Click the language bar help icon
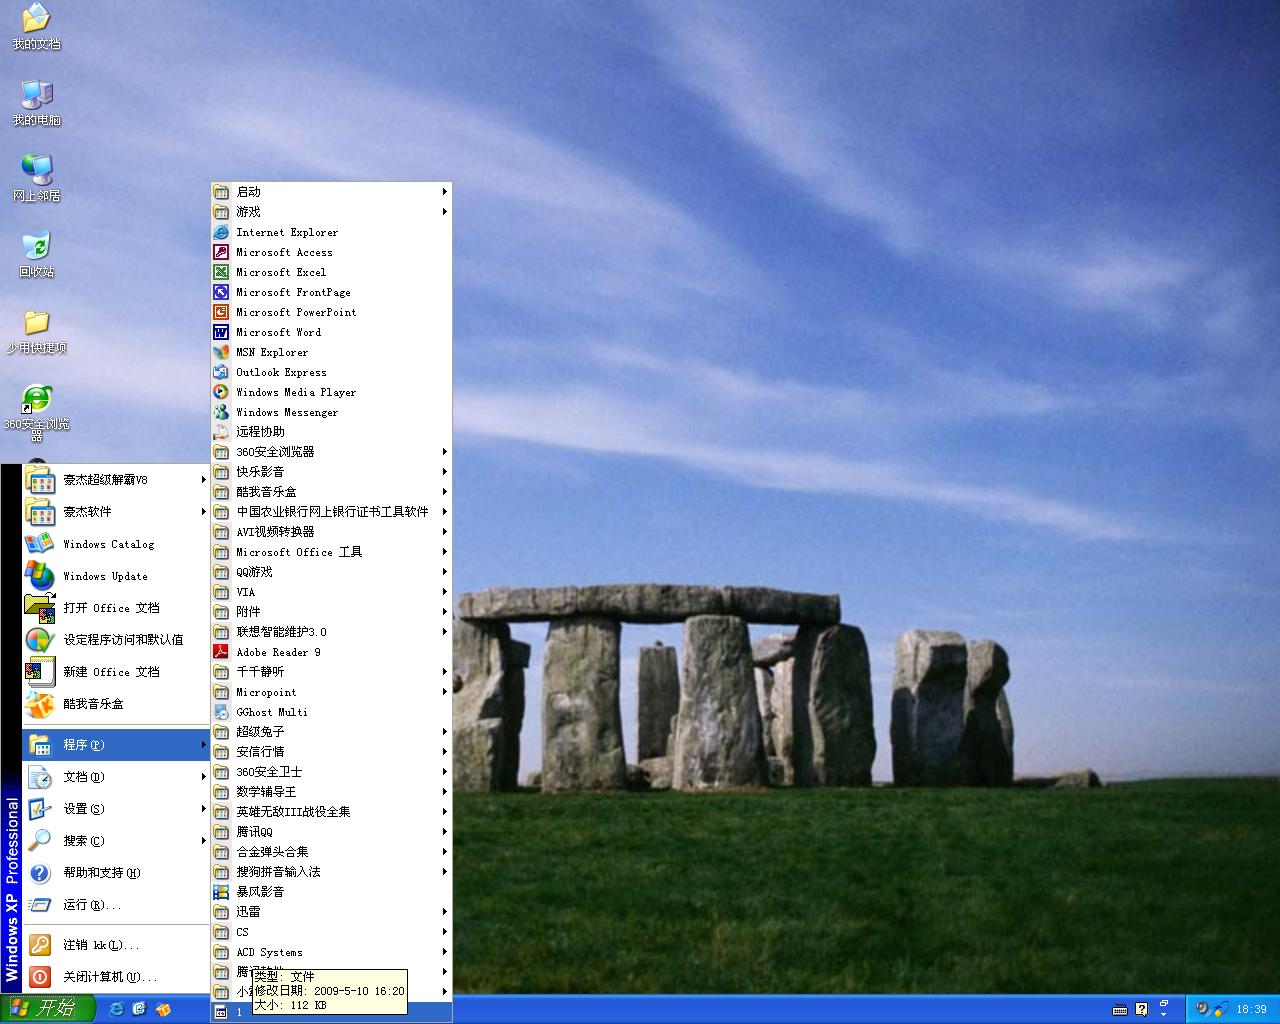 [x=1142, y=1009]
